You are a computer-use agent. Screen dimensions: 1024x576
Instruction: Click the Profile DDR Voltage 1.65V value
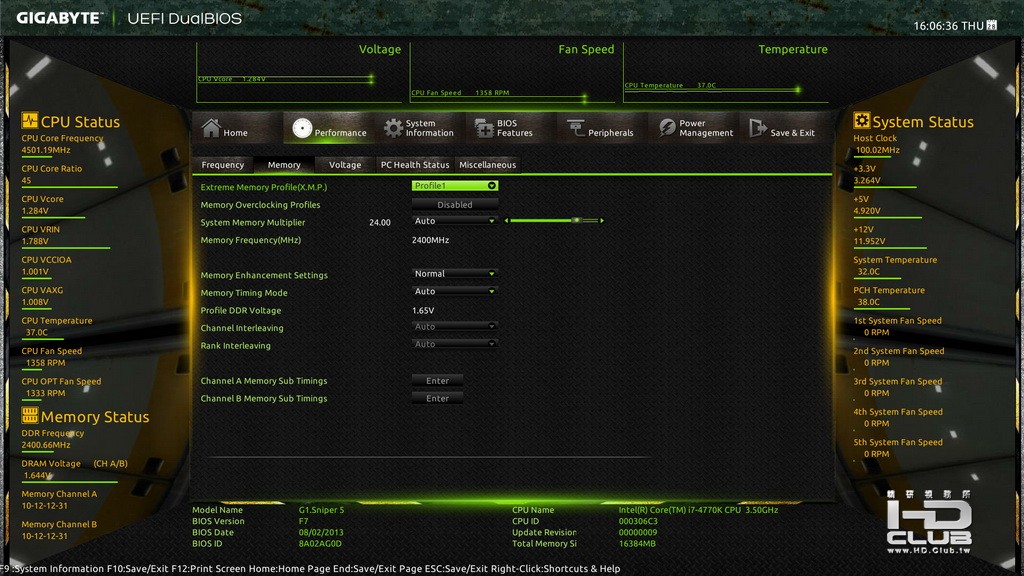click(x=423, y=310)
